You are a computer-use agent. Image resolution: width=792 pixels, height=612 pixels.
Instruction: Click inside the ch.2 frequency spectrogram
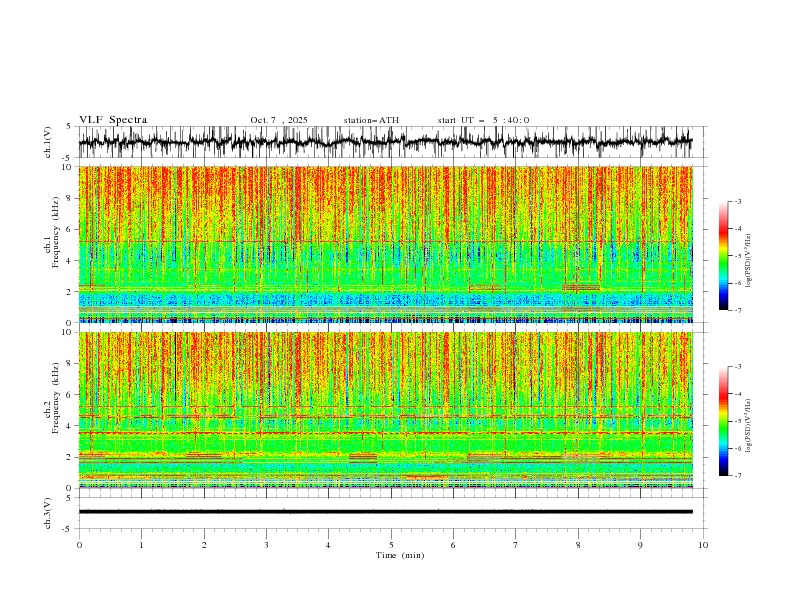(386, 410)
